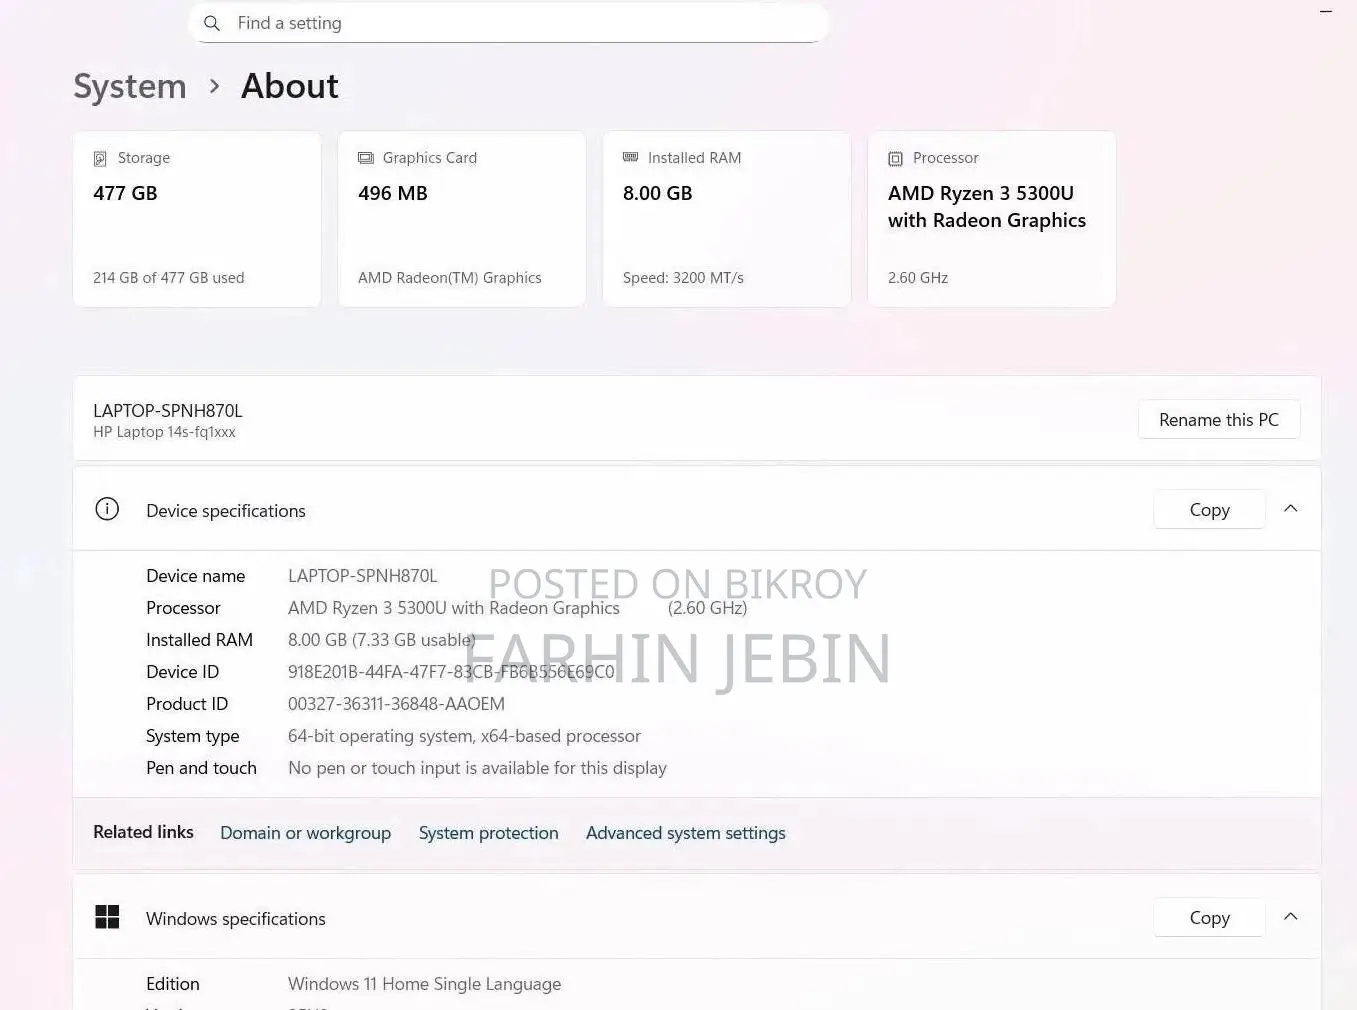Focus the Find a setting search box
1357x1010 pixels.
point(508,23)
